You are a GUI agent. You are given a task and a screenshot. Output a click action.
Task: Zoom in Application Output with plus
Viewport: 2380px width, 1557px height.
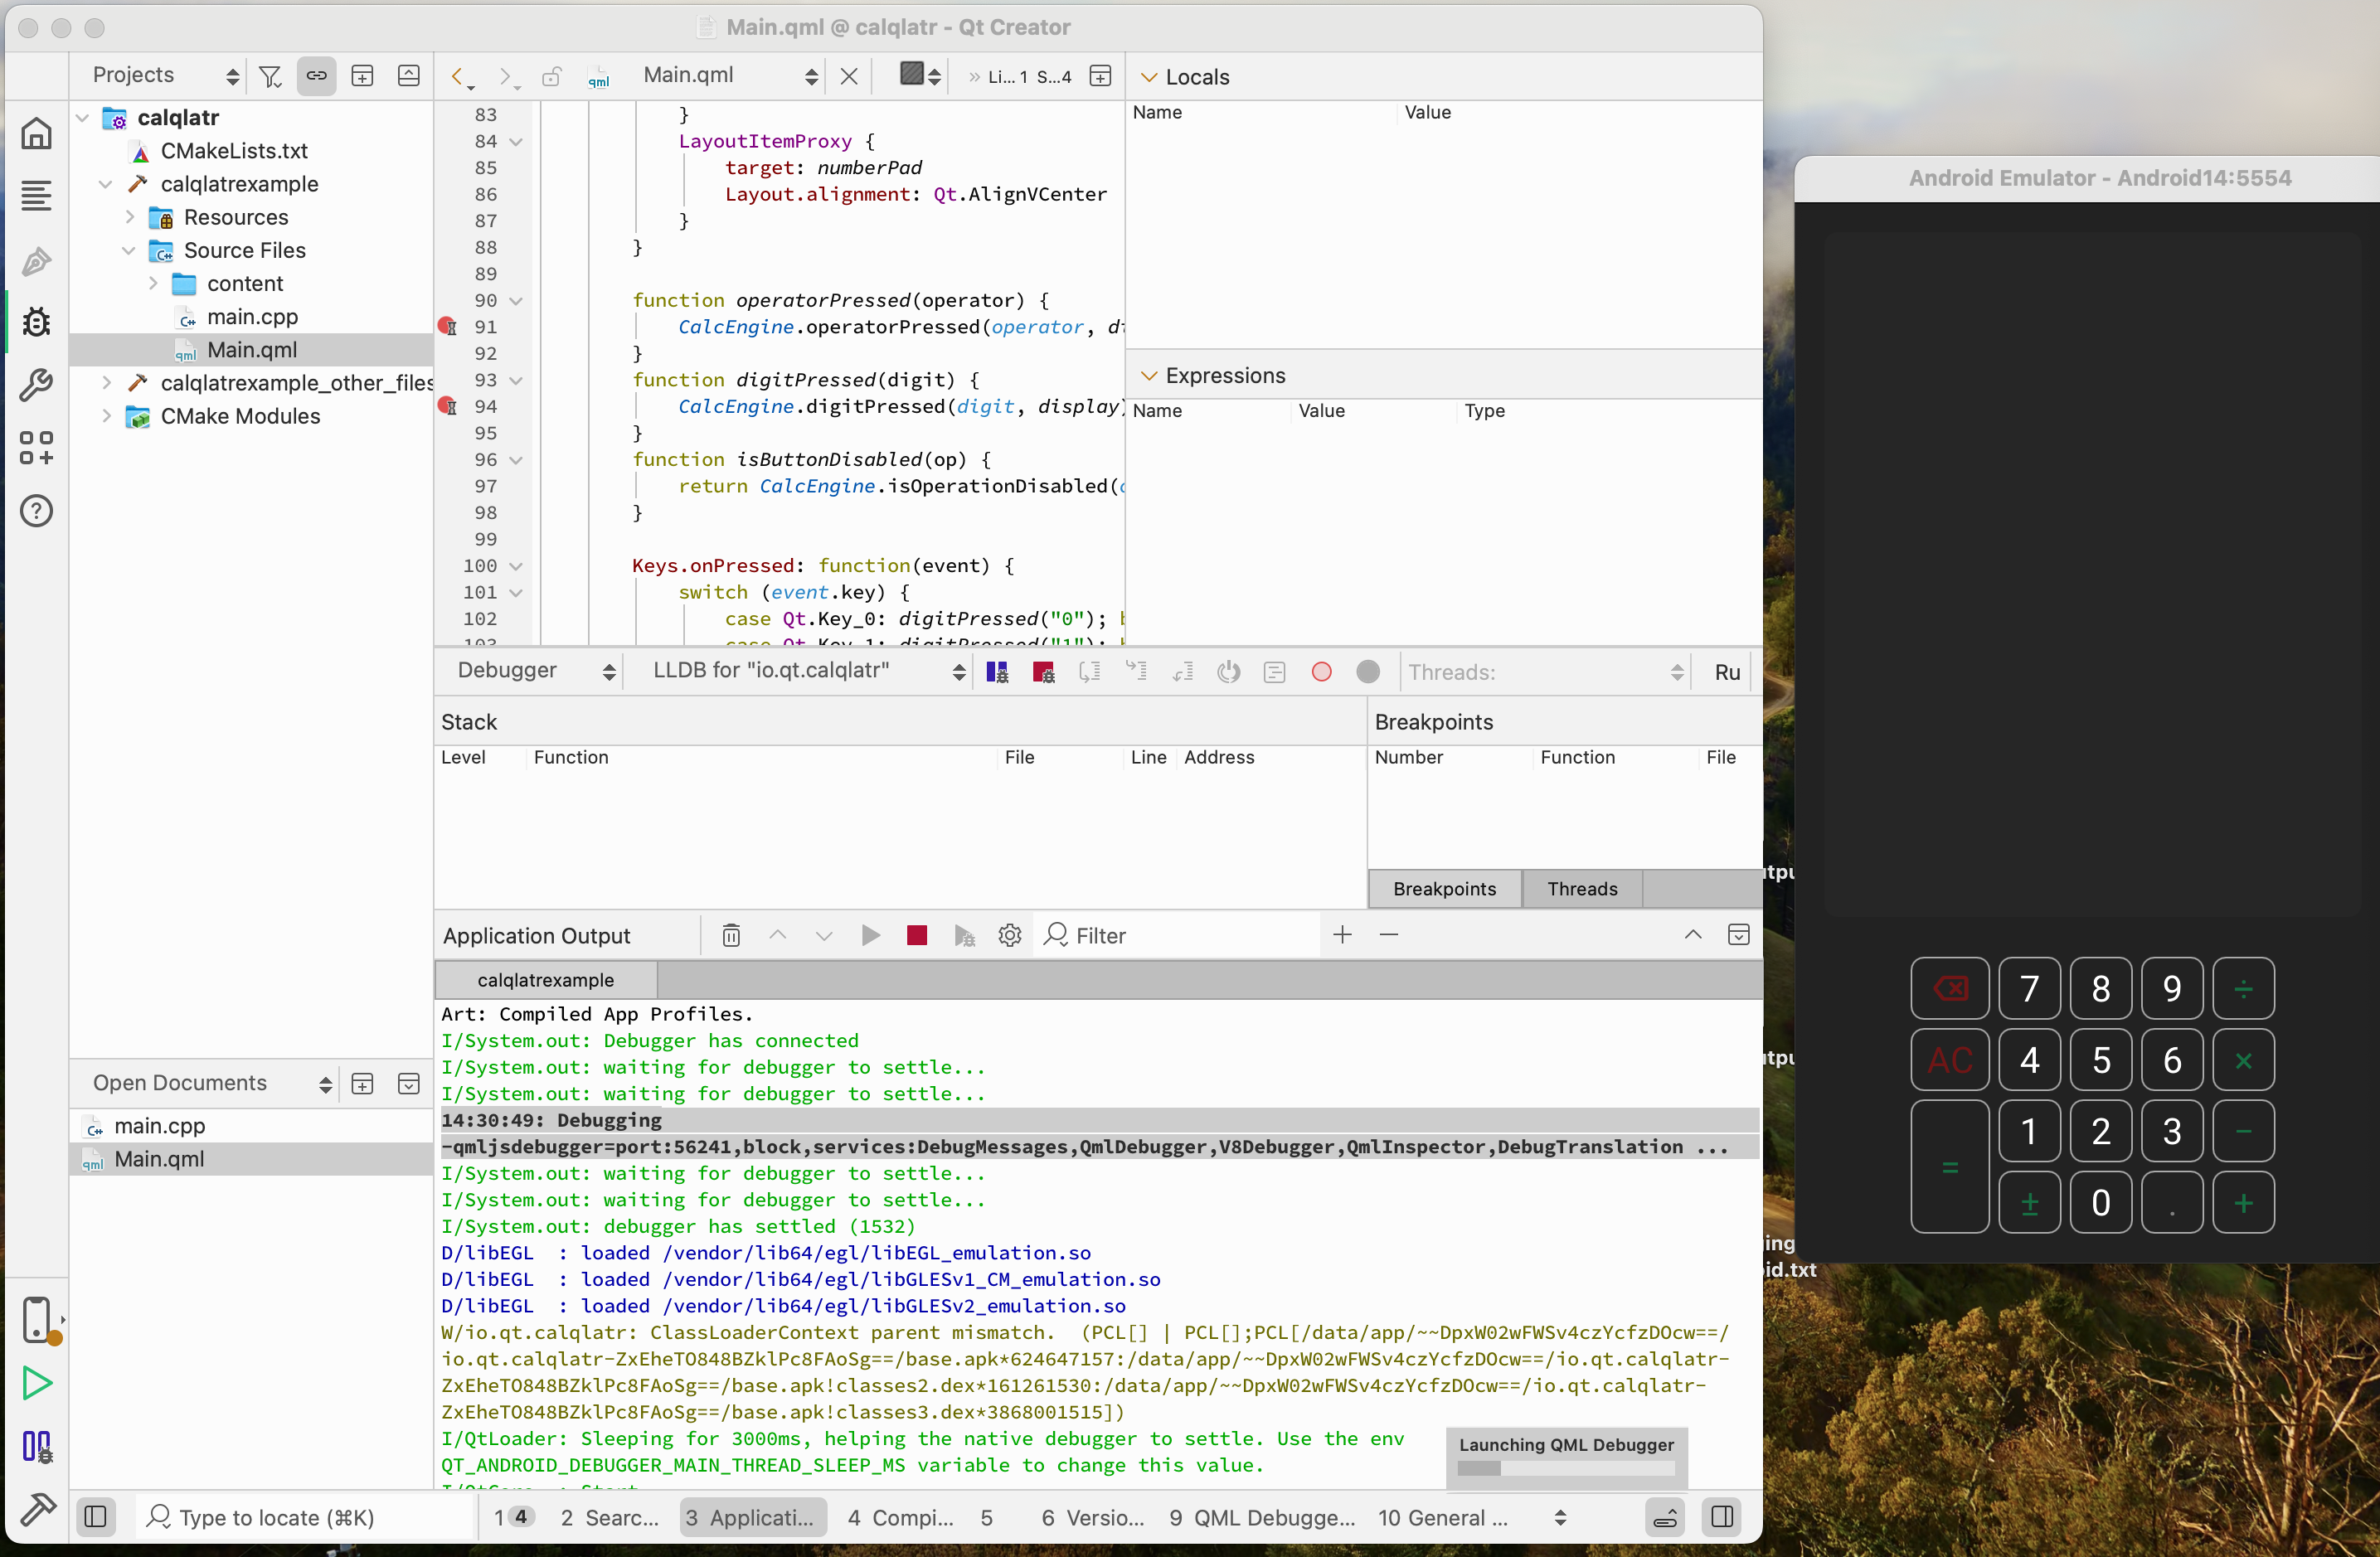(1342, 934)
